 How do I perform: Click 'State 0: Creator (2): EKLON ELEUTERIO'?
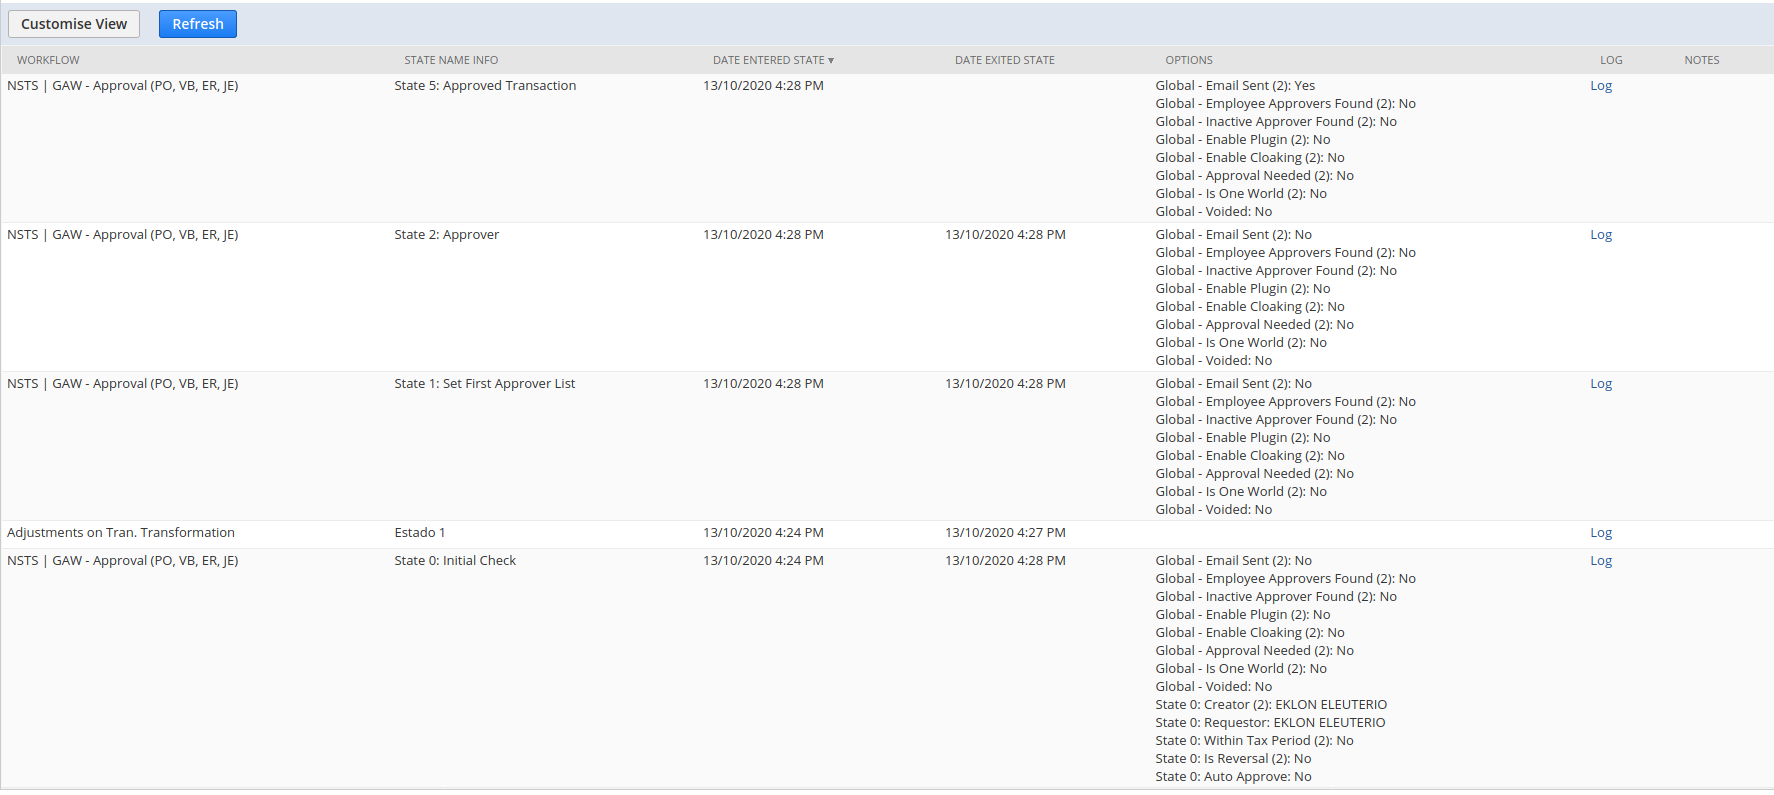(x=1271, y=705)
